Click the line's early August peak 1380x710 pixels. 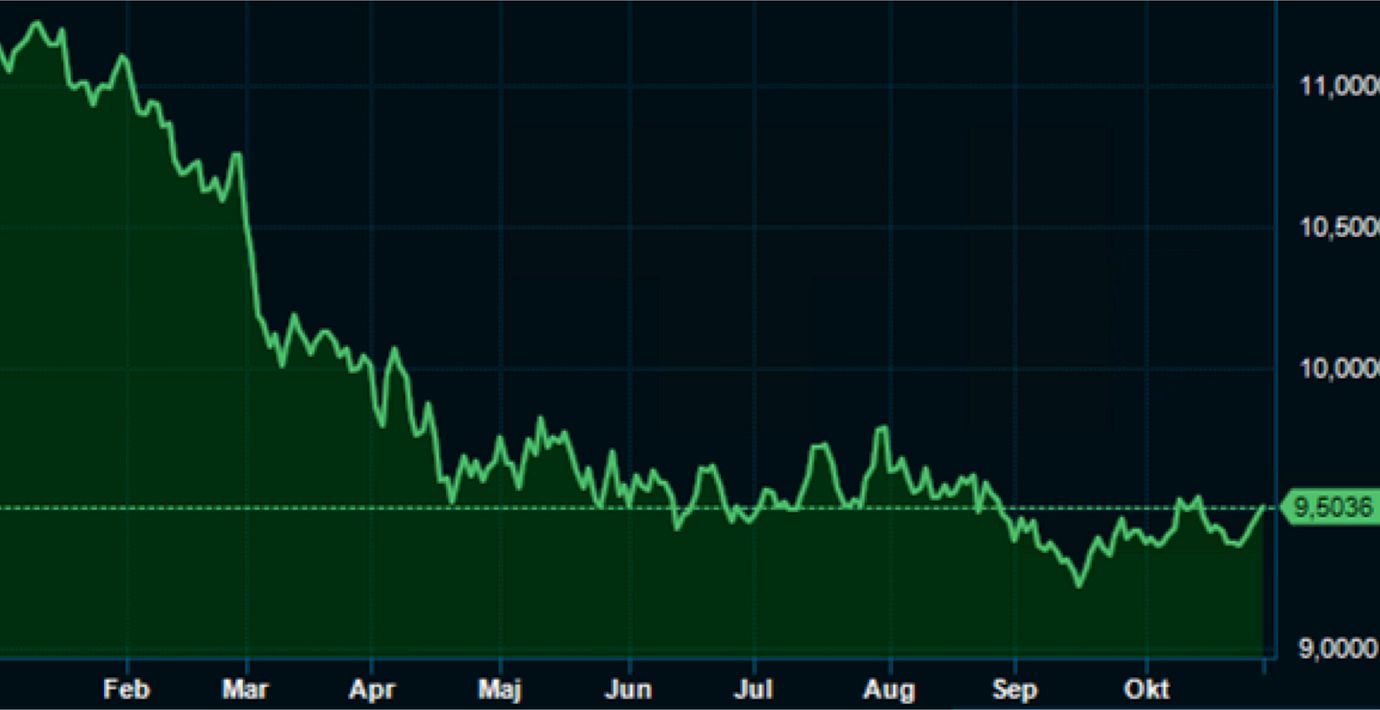pos(882,428)
